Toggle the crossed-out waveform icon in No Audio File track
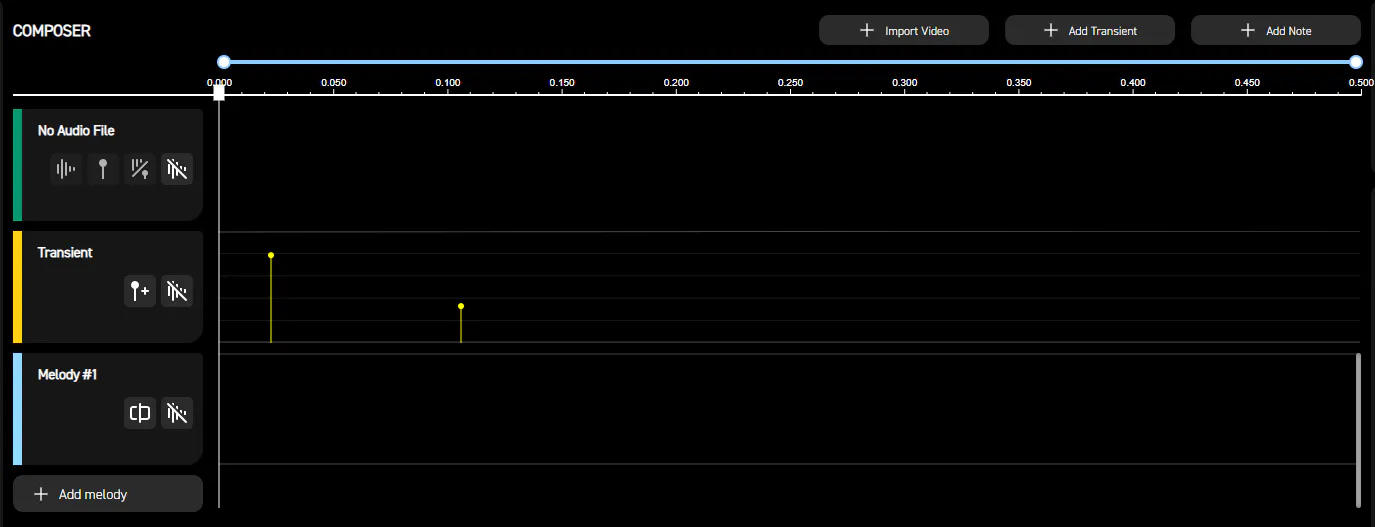Image resolution: width=1375 pixels, height=527 pixels. coord(177,169)
